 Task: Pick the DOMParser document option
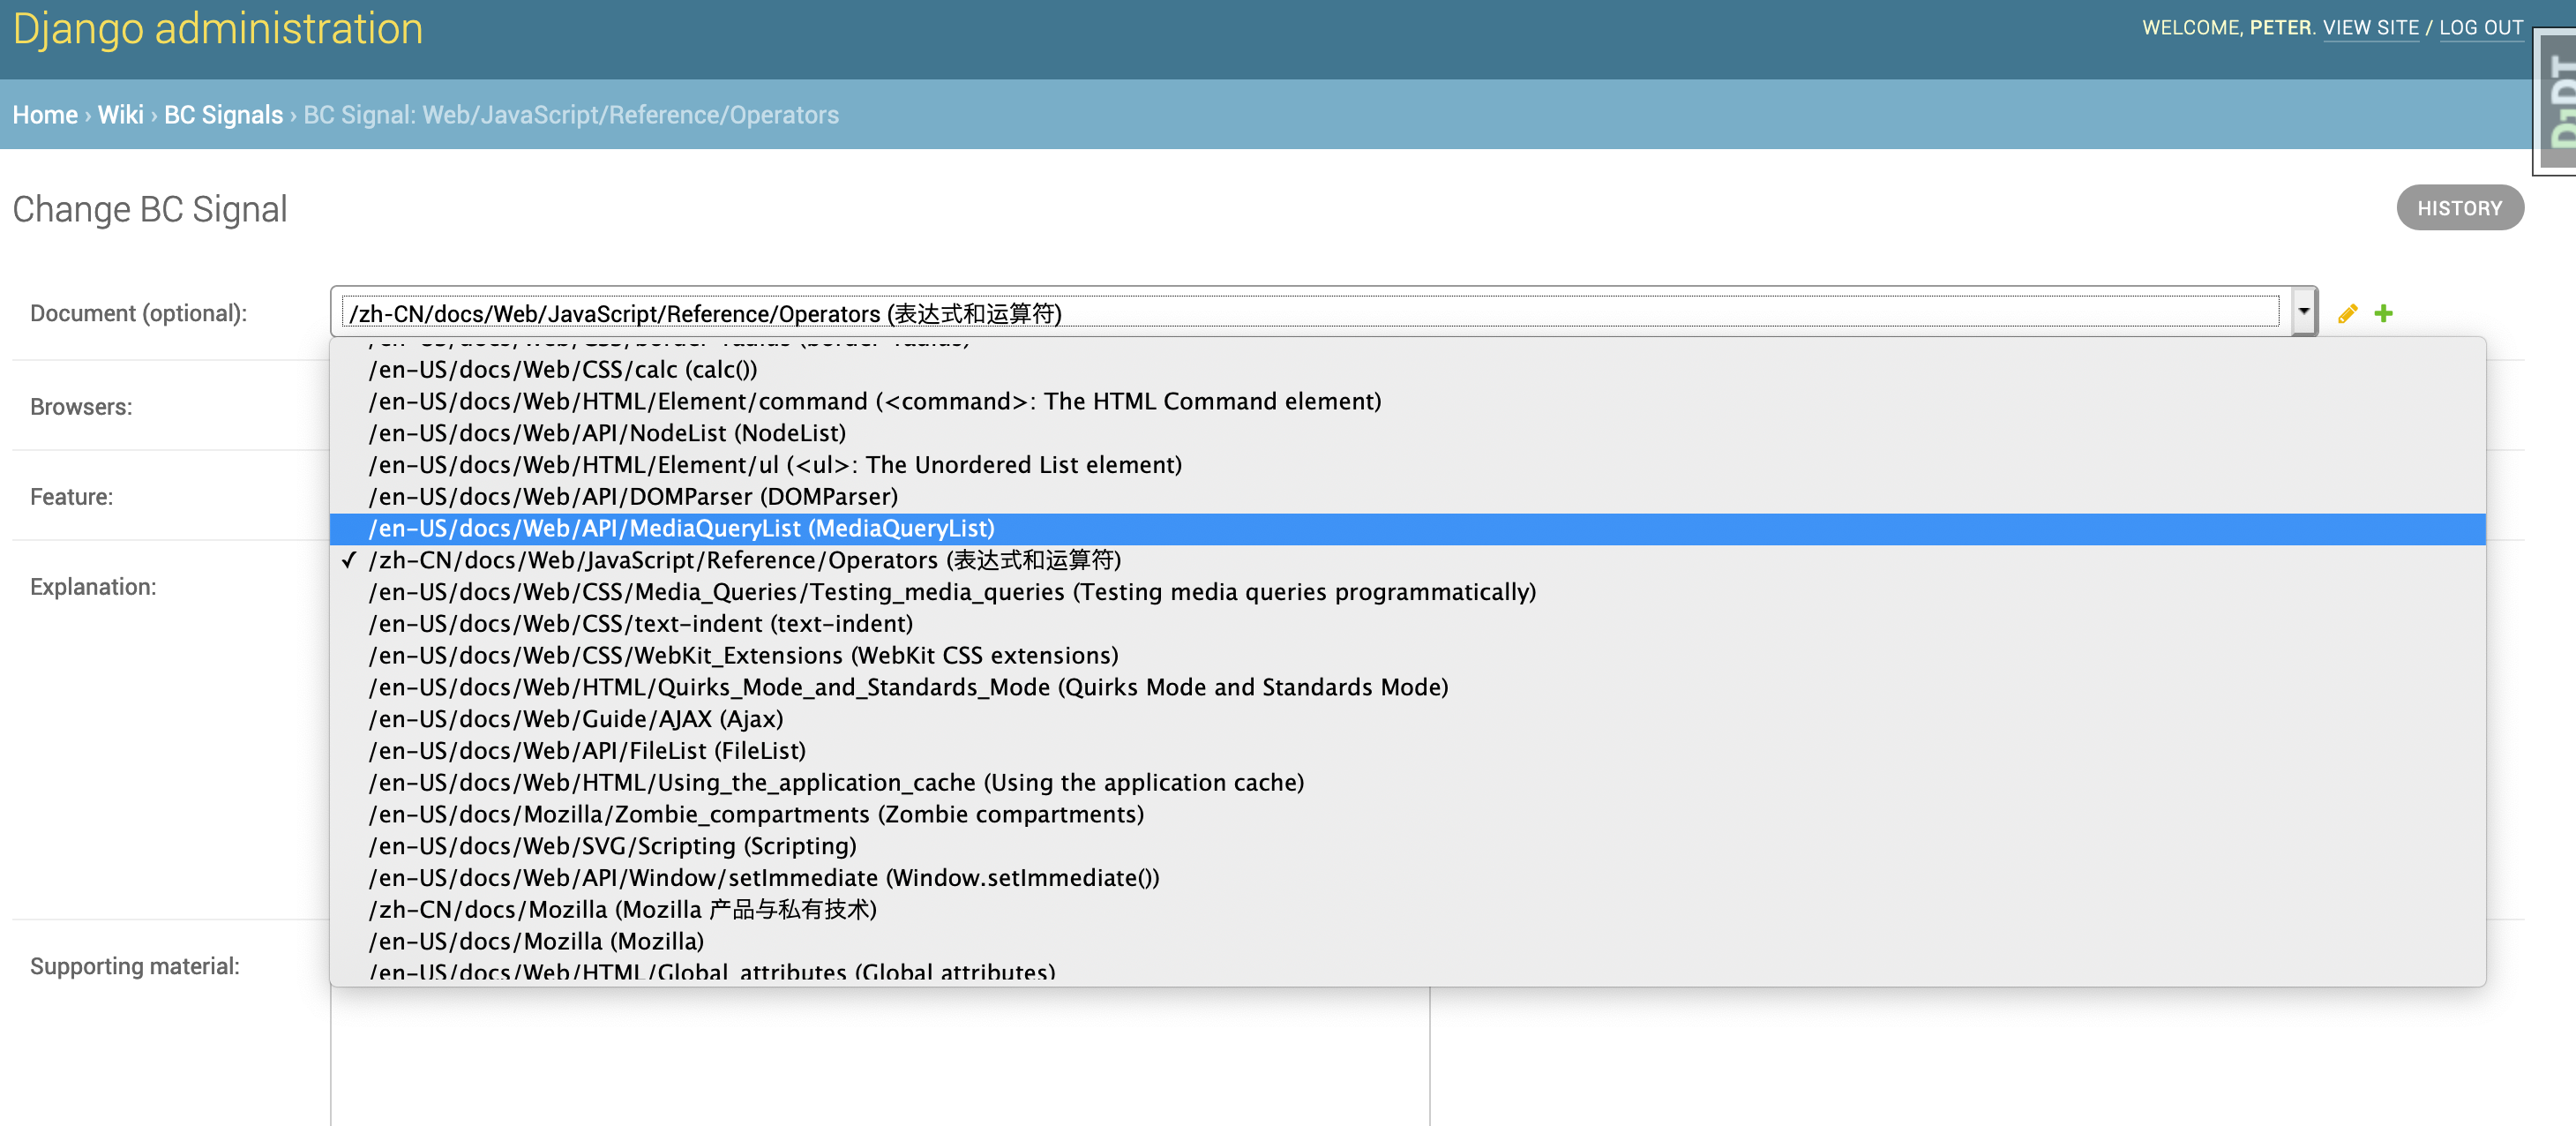(x=1407, y=497)
